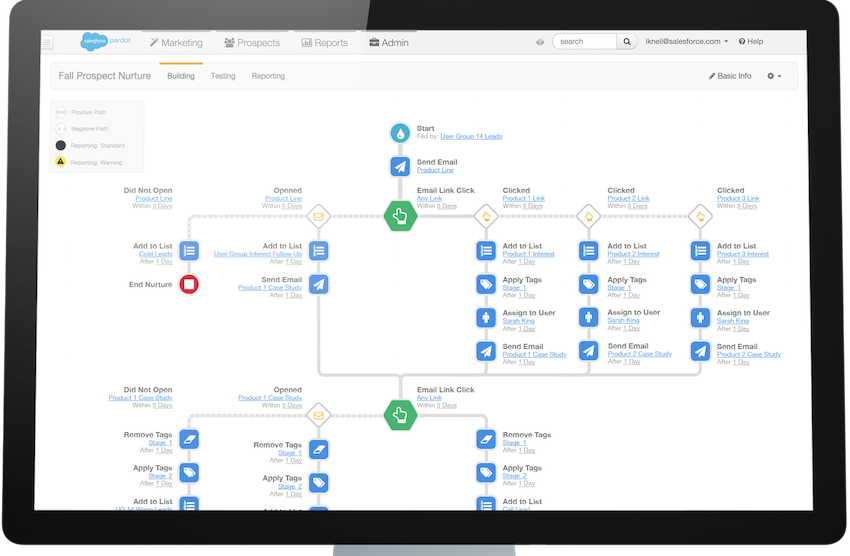
Task: Click the Add to List Cold Leads icon
Action: pos(189,250)
